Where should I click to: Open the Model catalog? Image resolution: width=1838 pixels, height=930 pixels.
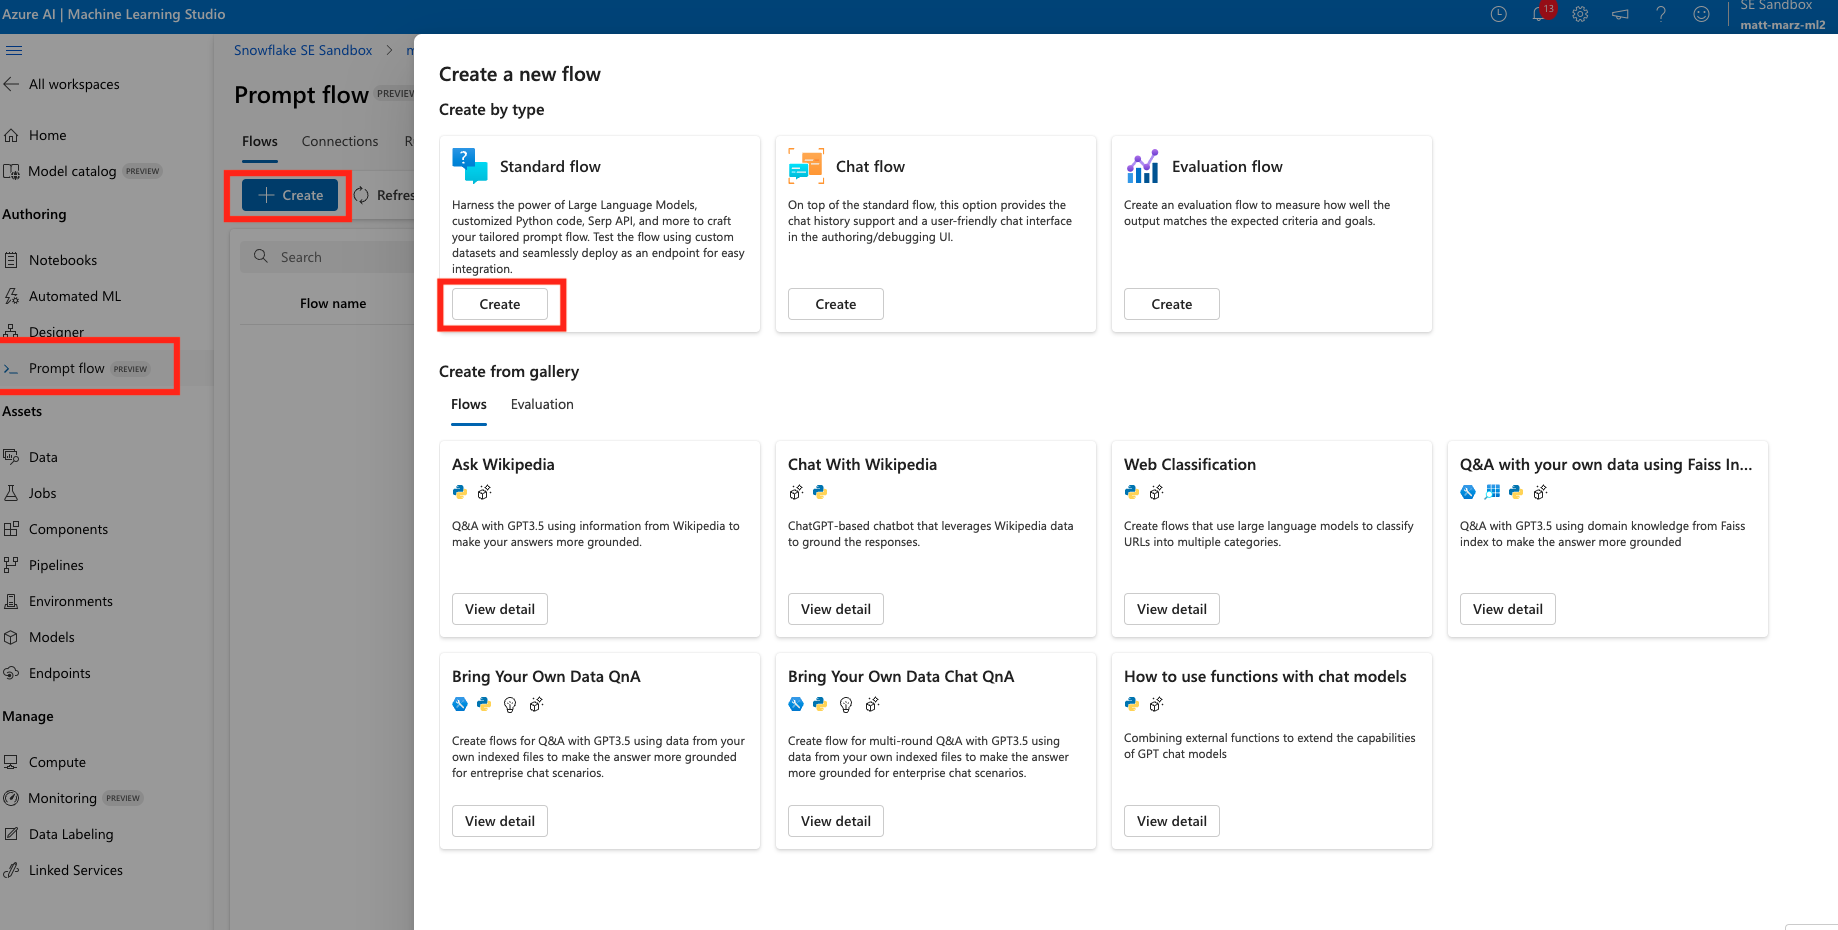(71, 170)
